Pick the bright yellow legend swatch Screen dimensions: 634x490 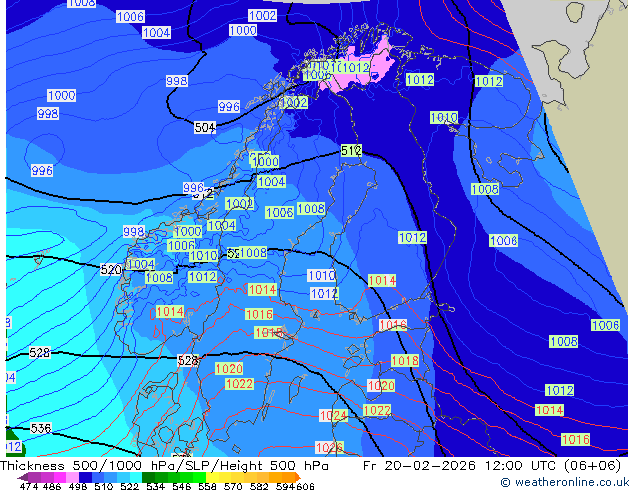tap(212, 477)
